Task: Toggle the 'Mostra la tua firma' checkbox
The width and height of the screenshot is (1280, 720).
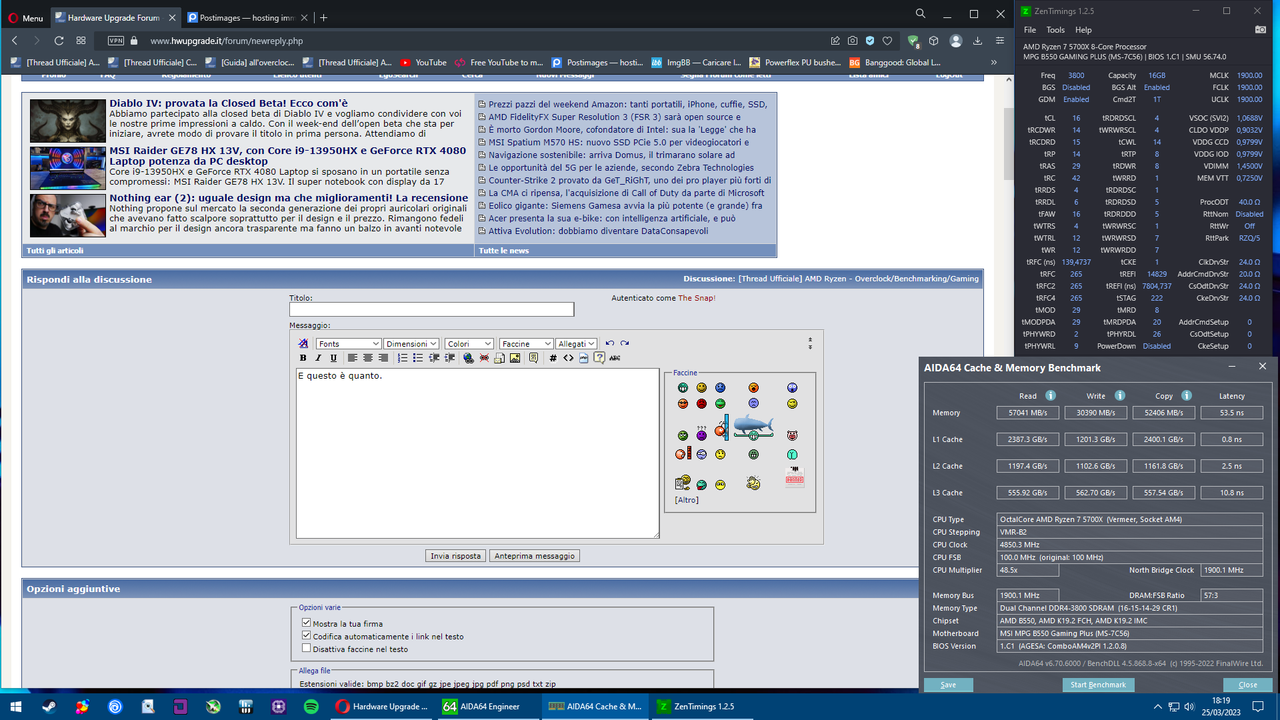Action: click(307, 623)
